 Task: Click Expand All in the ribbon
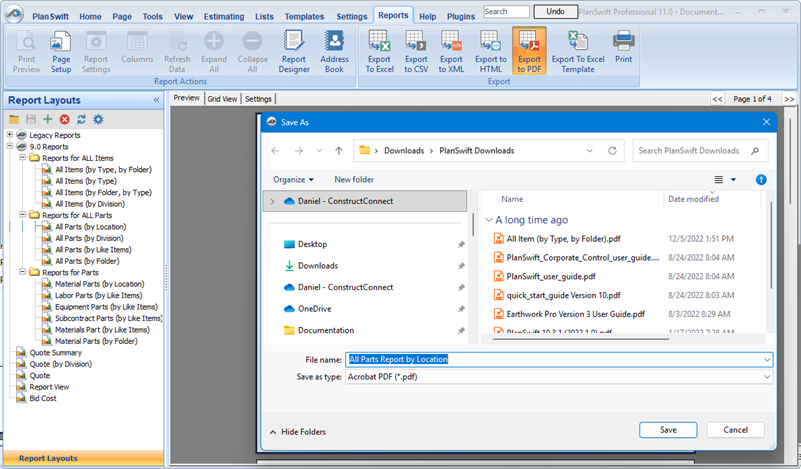[x=214, y=52]
